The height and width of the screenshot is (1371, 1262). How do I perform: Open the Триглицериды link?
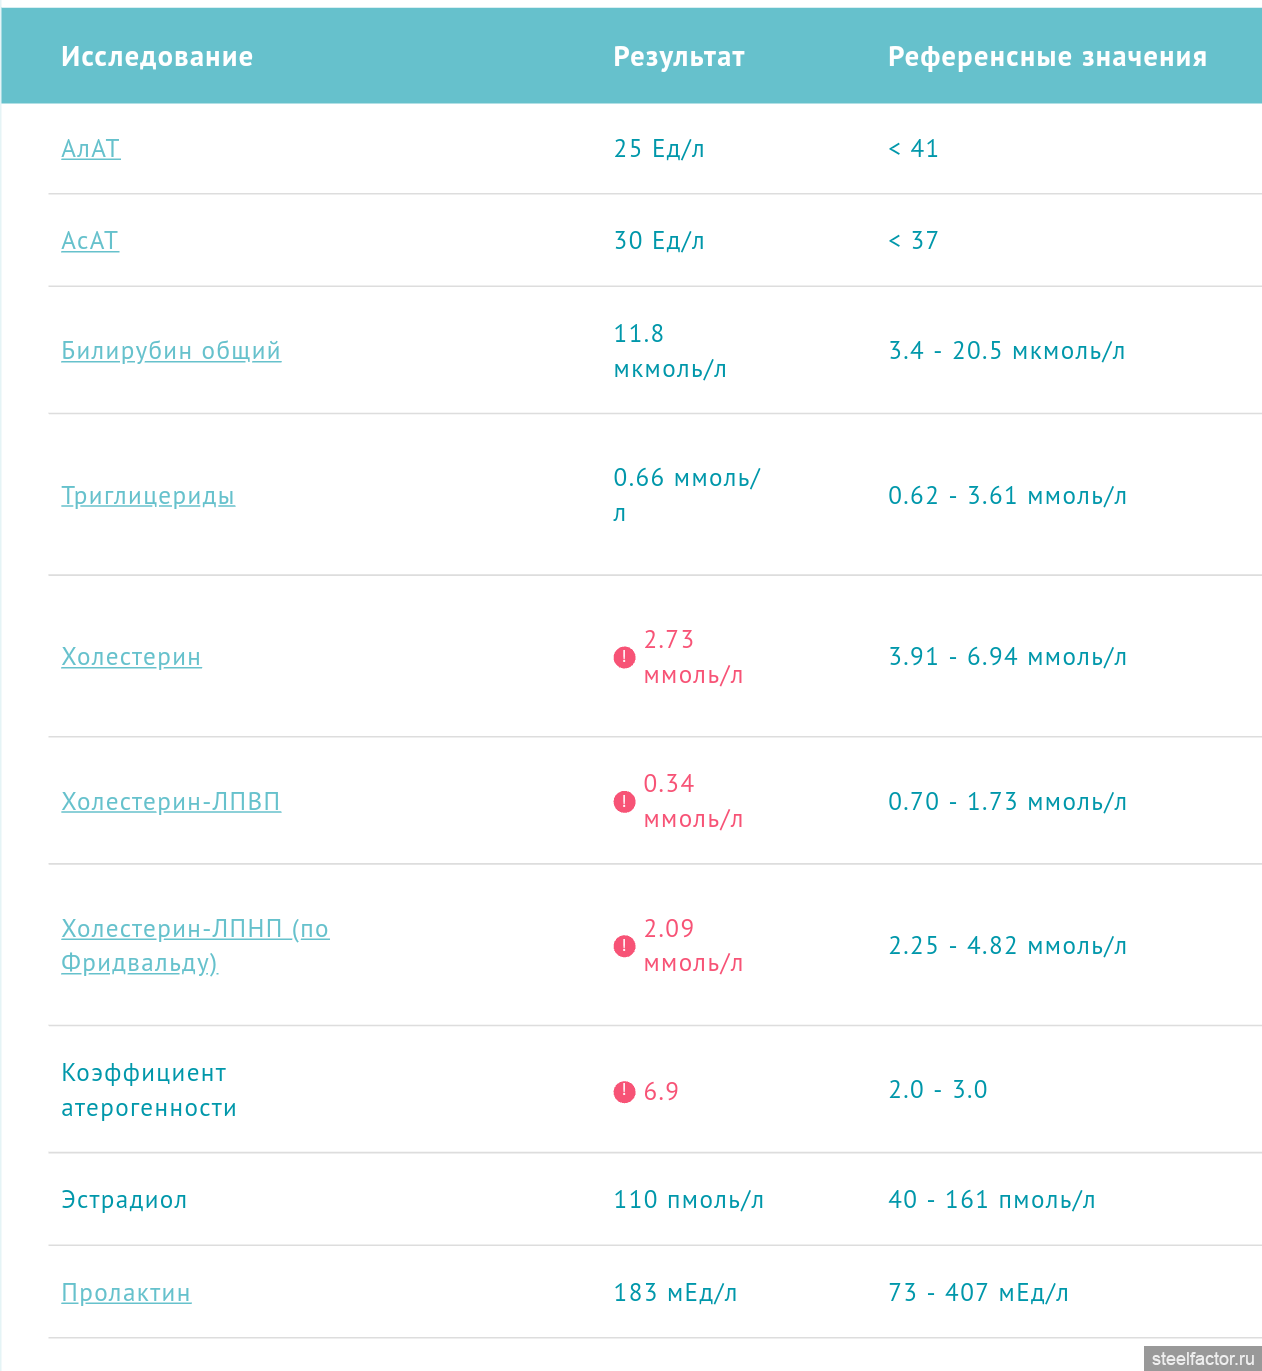pyautogui.click(x=148, y=496)
